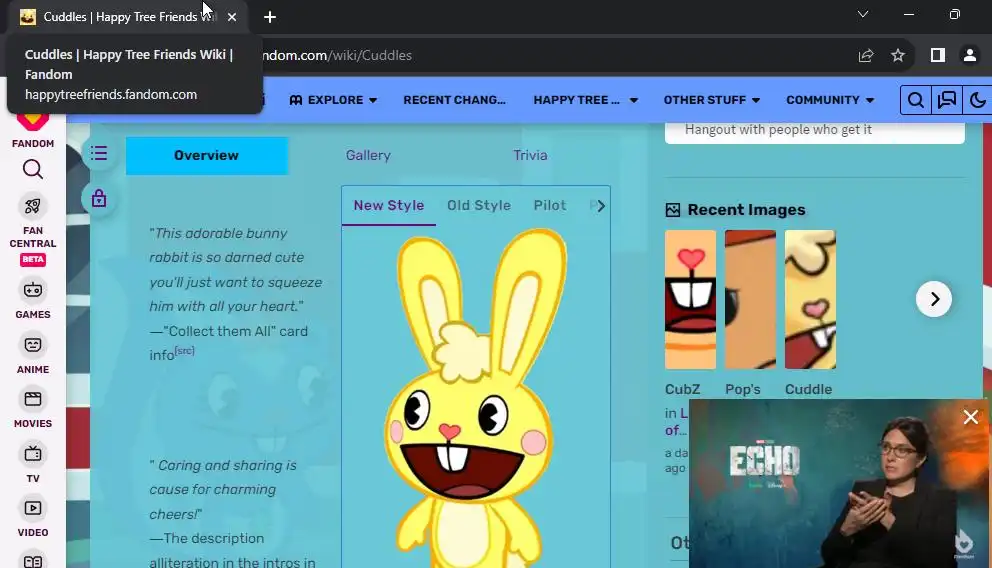Select the Old Style infobox tab

[x=479, y=206]
